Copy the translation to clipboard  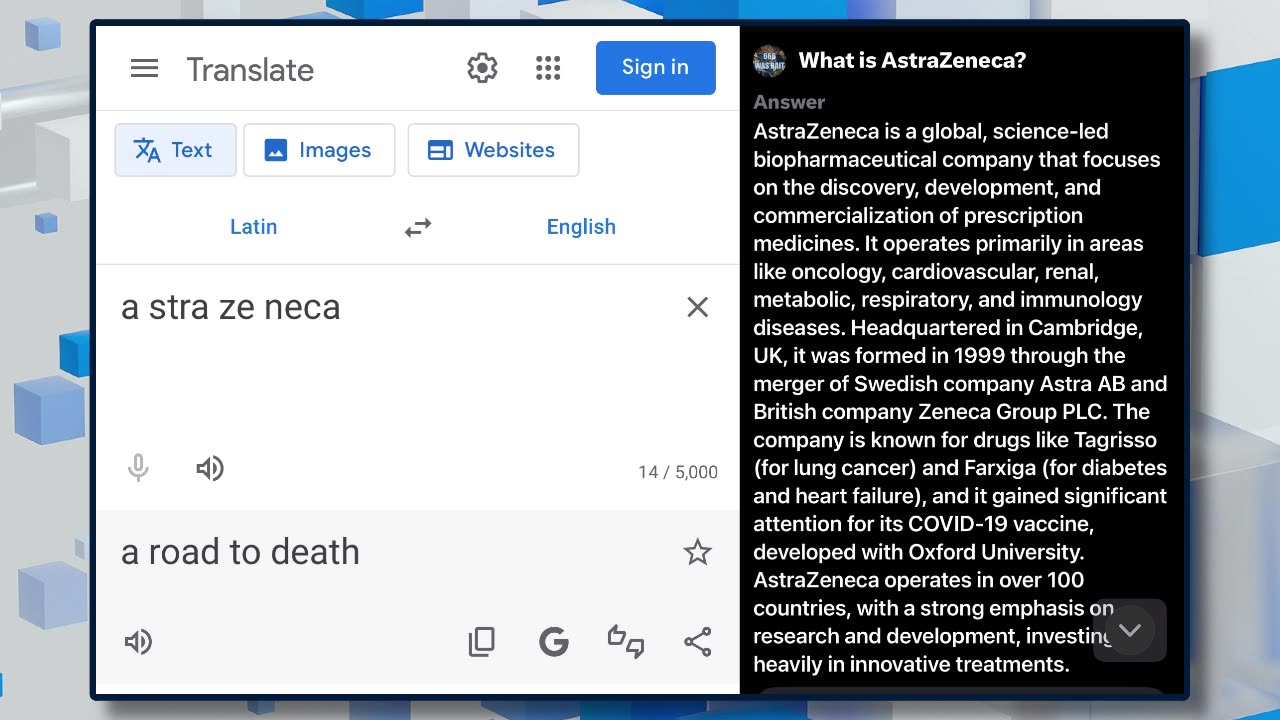point(482,642)
